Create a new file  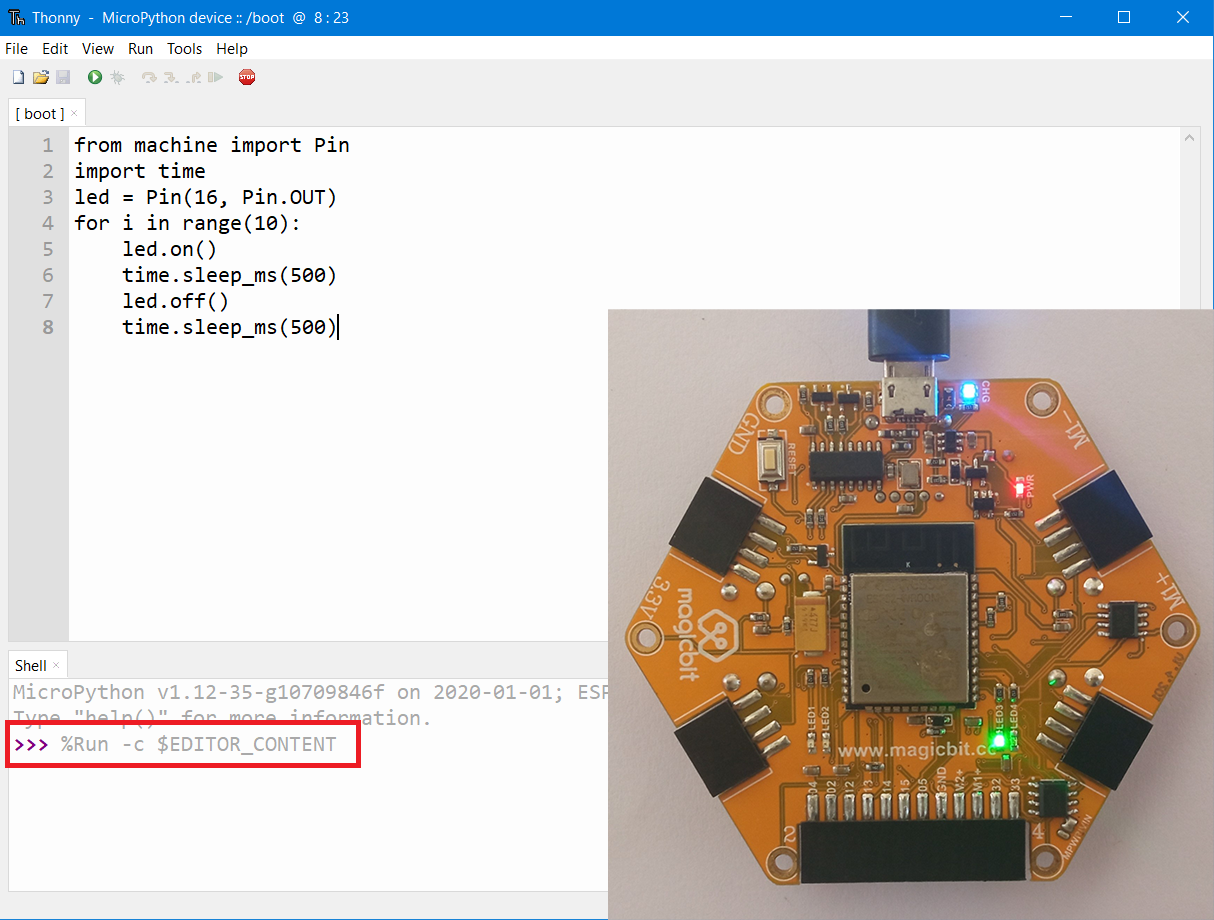17,77
